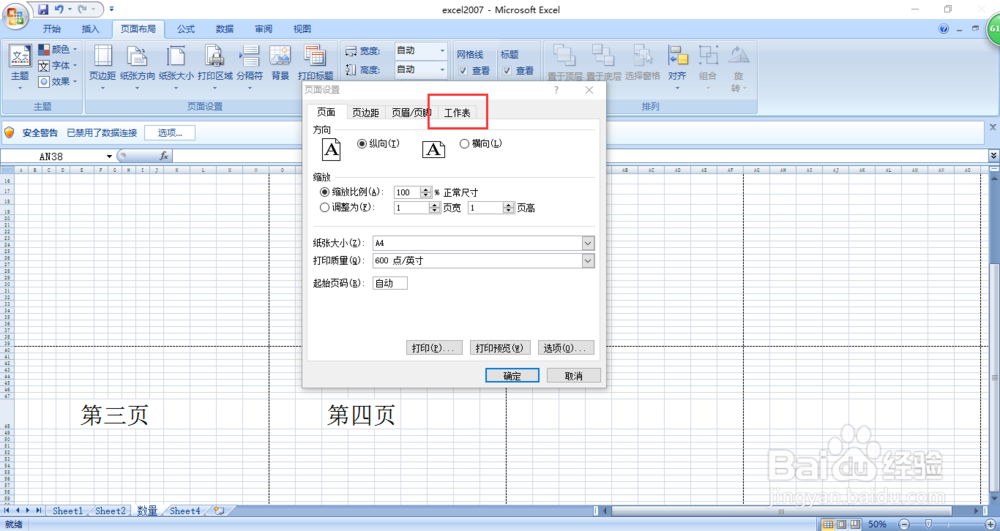Switch to the 页眉/页脚 dialog tab
1000x531 pixels.
[x=411, y=113]
